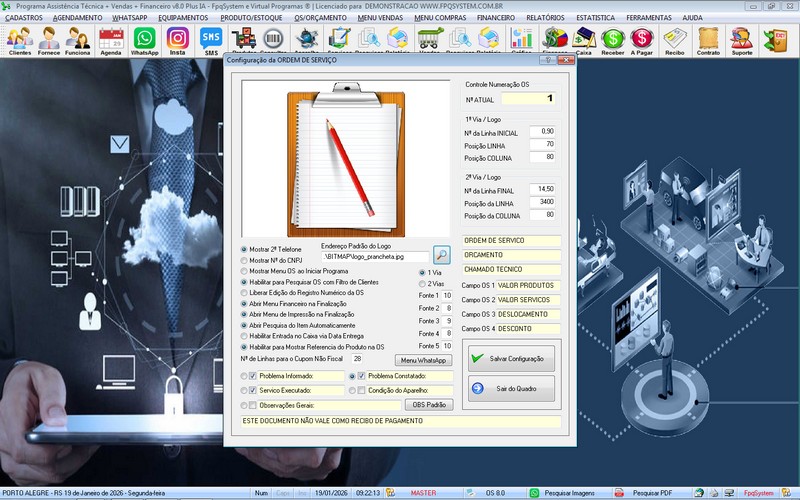
Task: Select the 1 Via radio option
Action: pyautogui.click(x=422, y=272)
